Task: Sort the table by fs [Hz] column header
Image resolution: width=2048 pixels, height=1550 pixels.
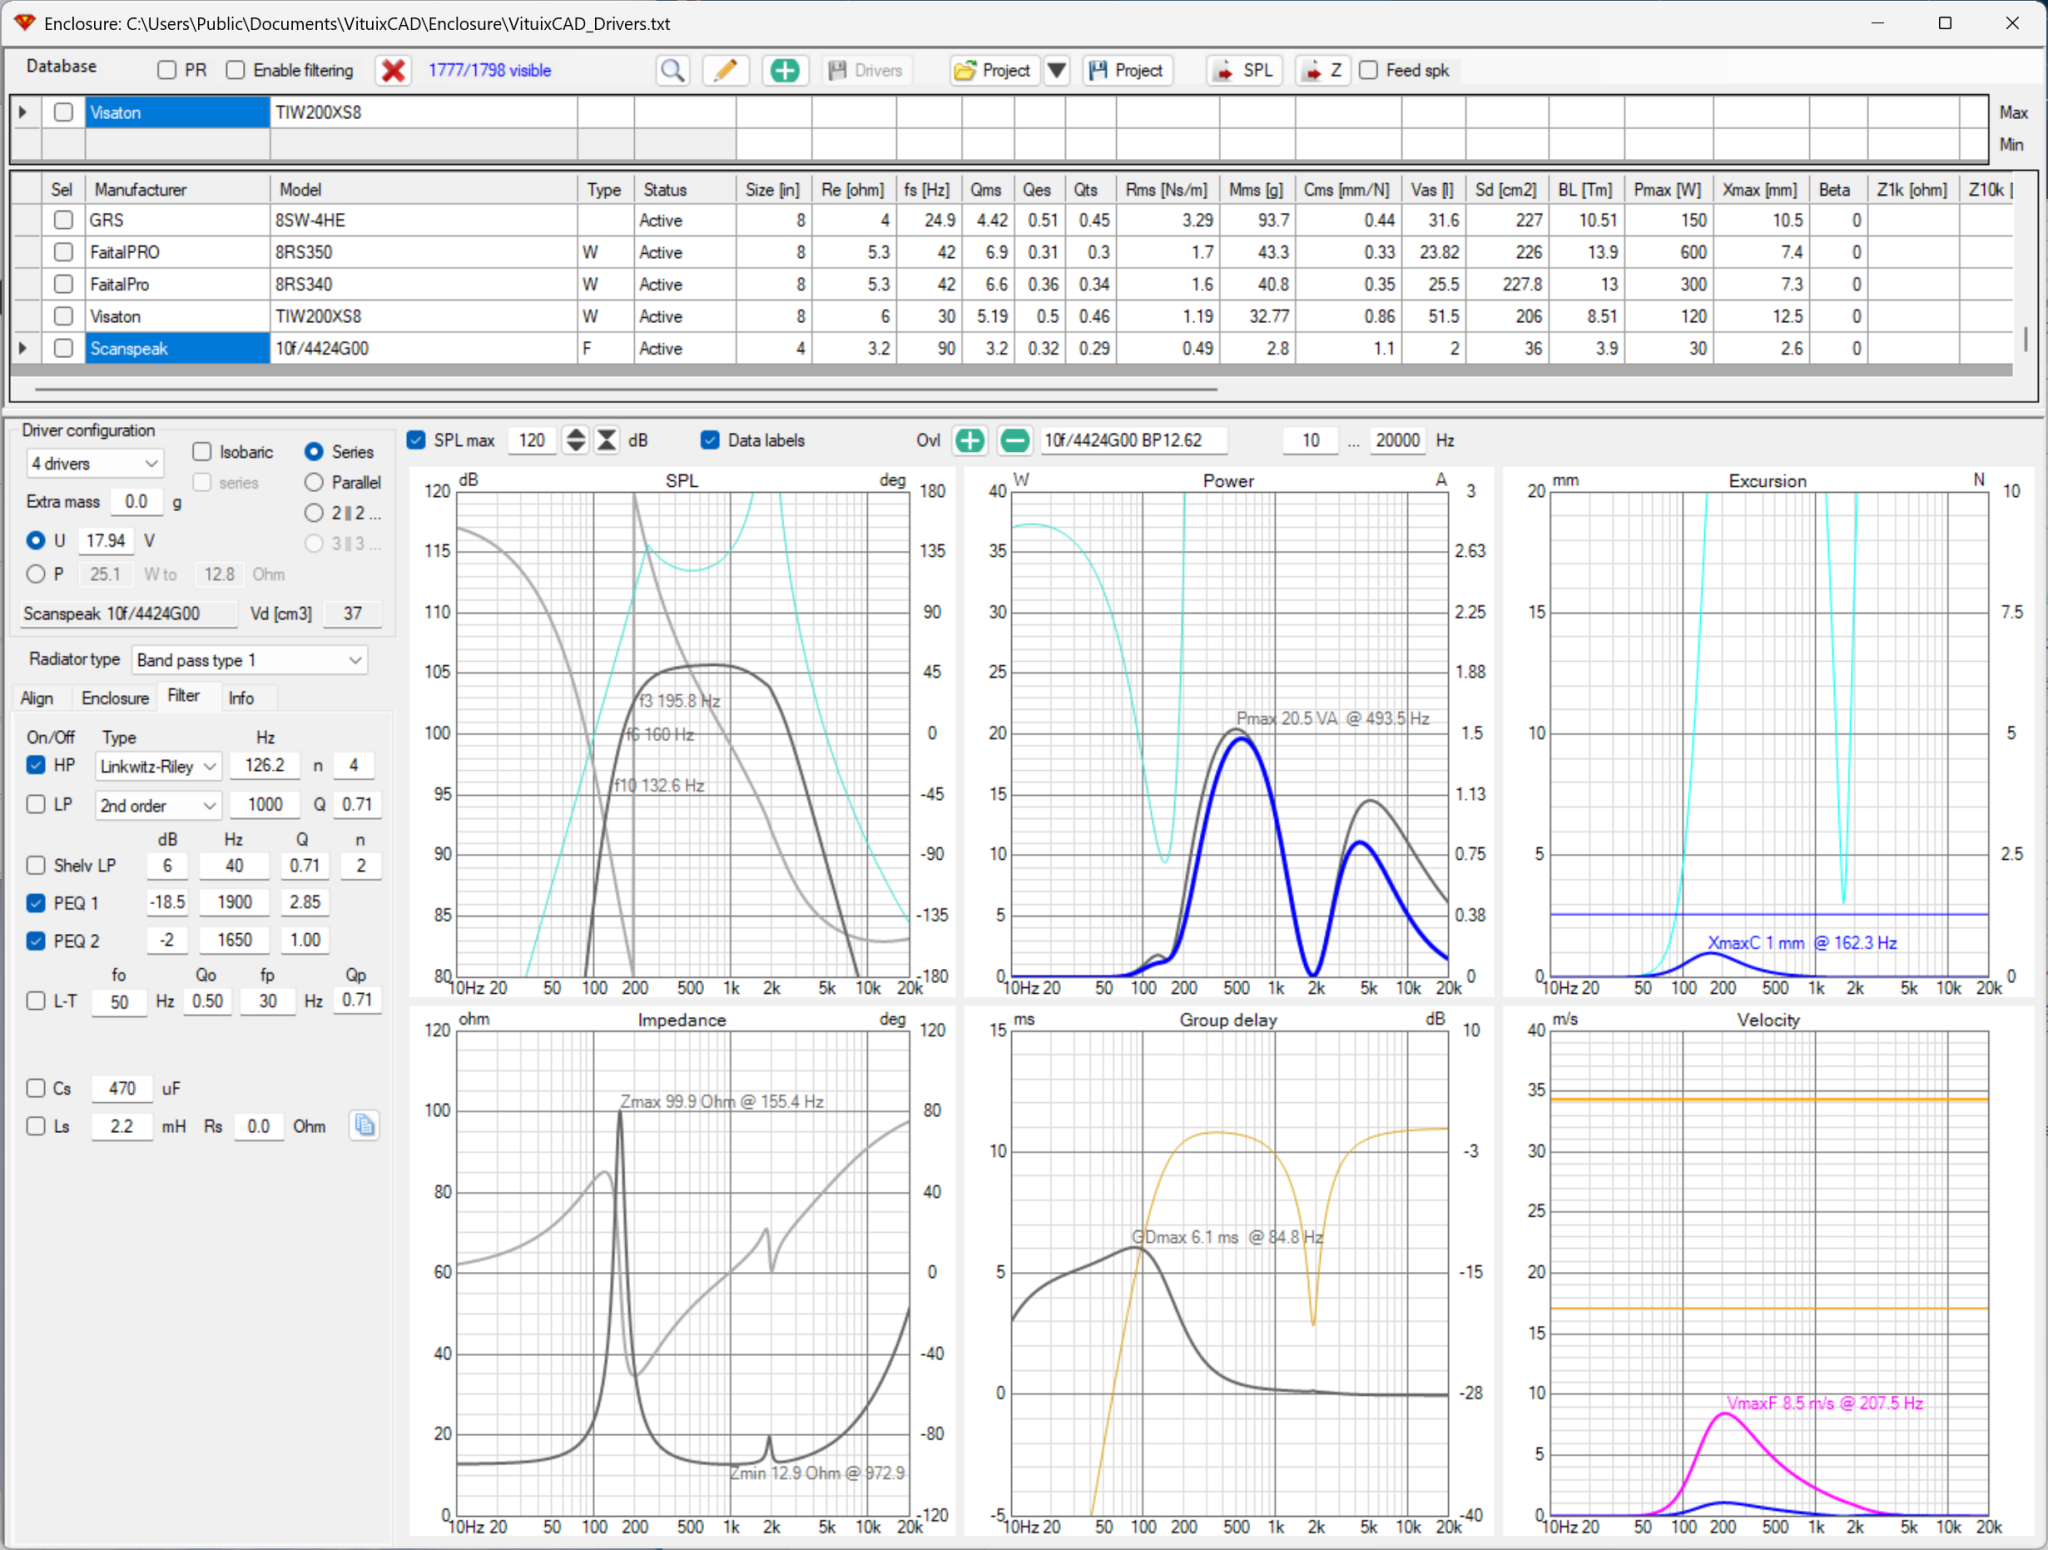Action: [x=928, y=190]
